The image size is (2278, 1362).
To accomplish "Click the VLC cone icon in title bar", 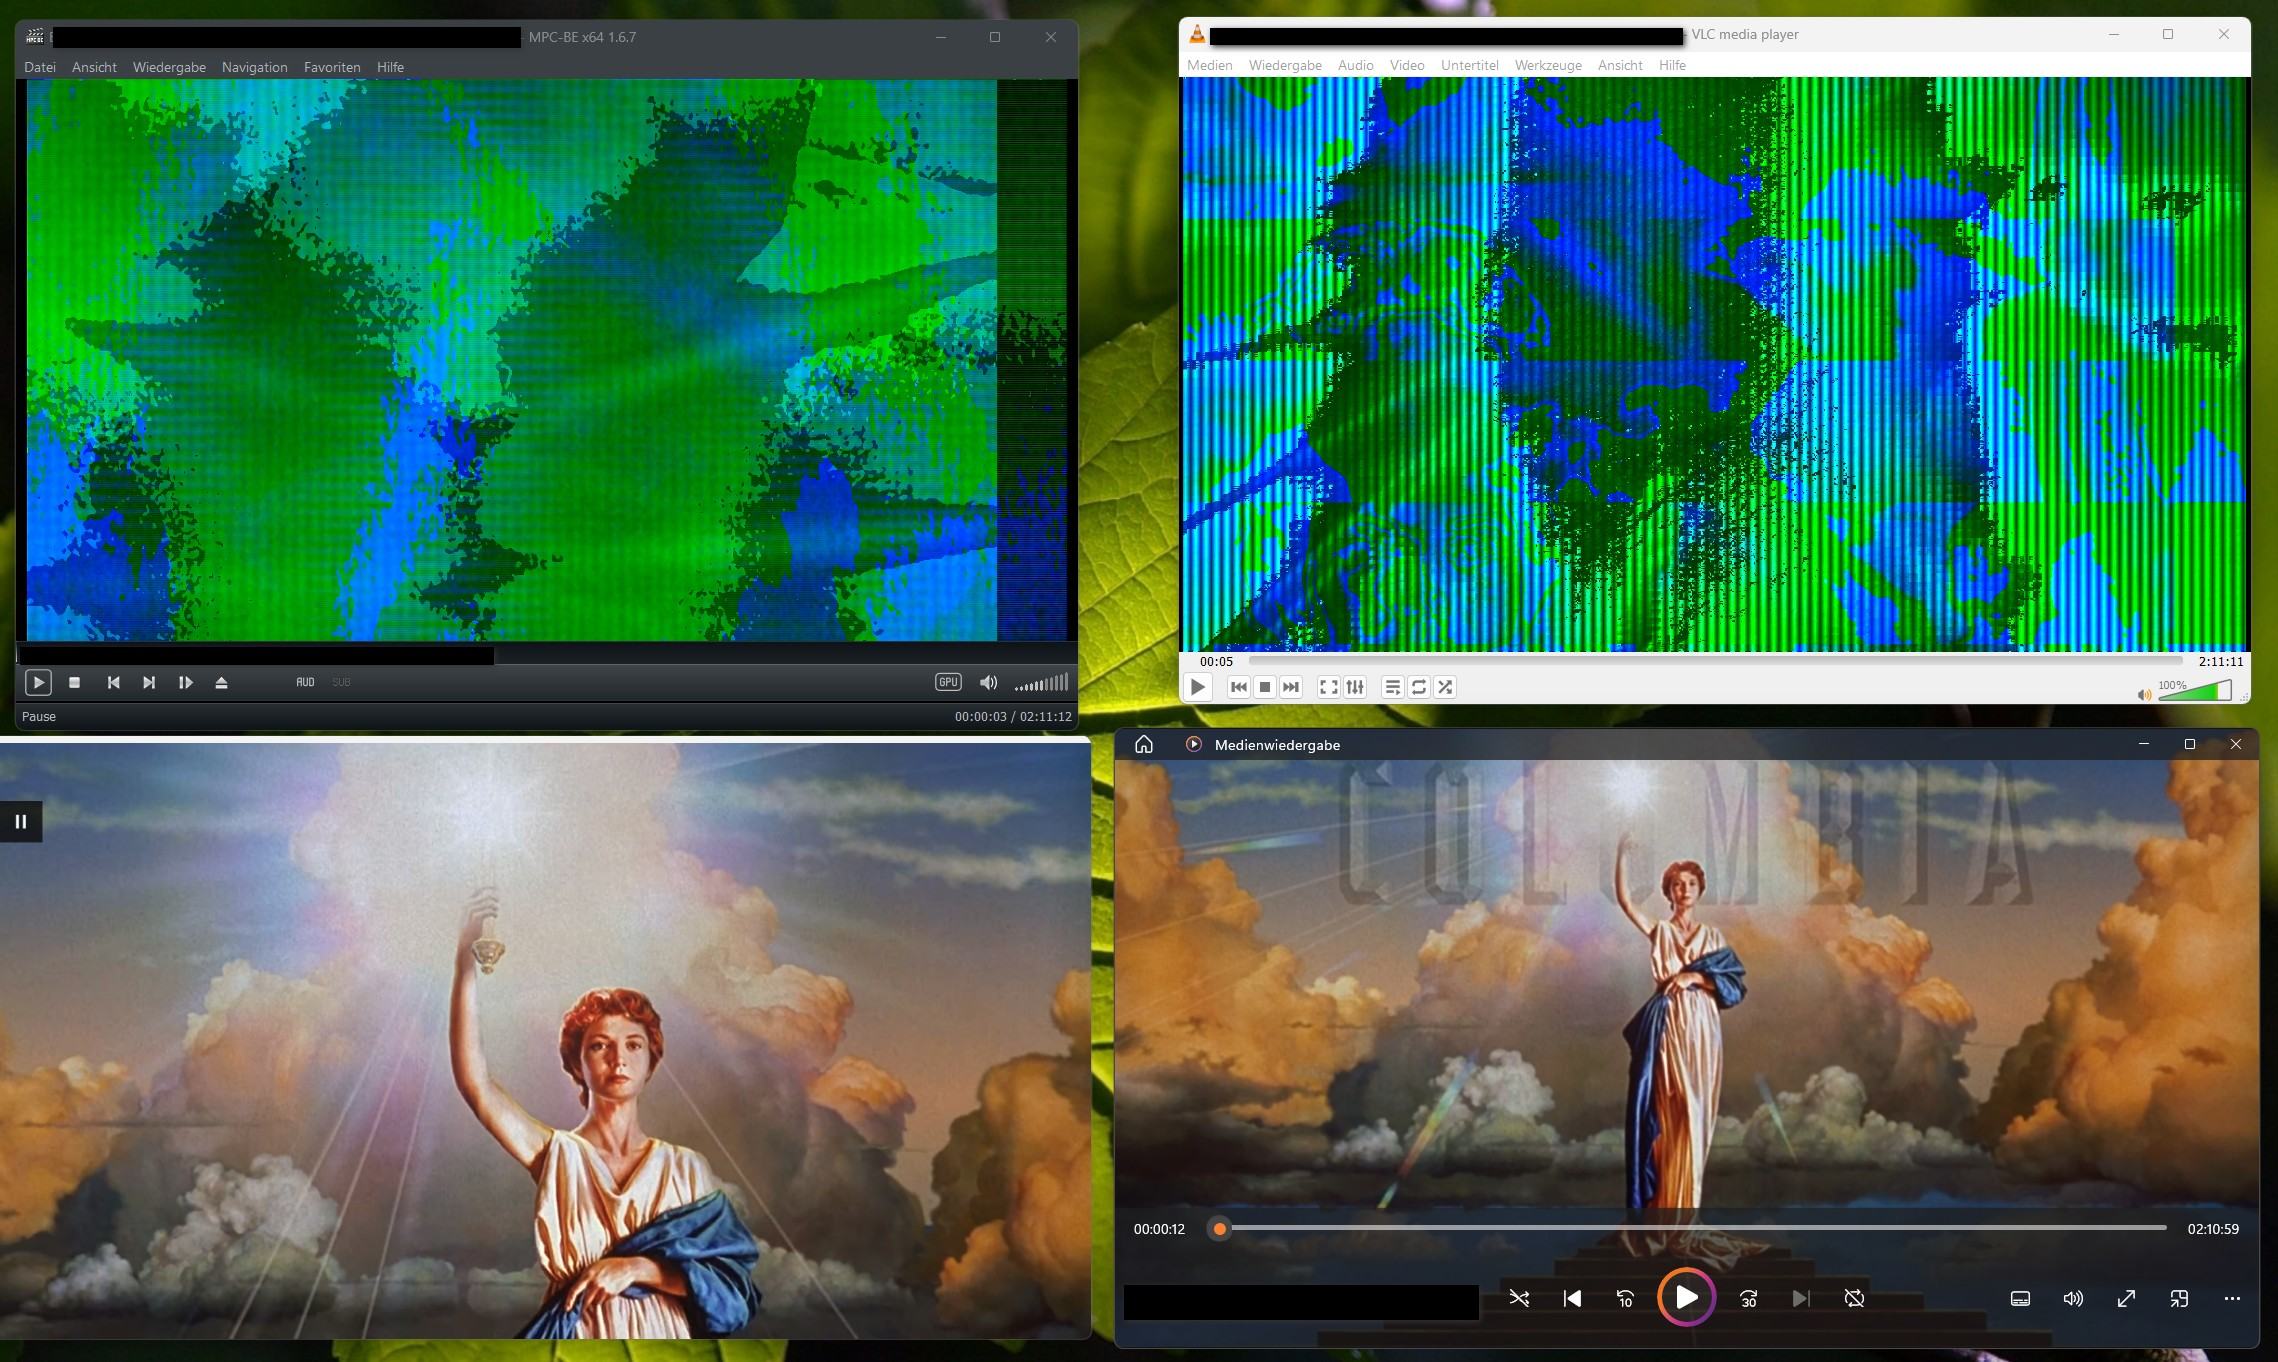I will (1197, 35).
